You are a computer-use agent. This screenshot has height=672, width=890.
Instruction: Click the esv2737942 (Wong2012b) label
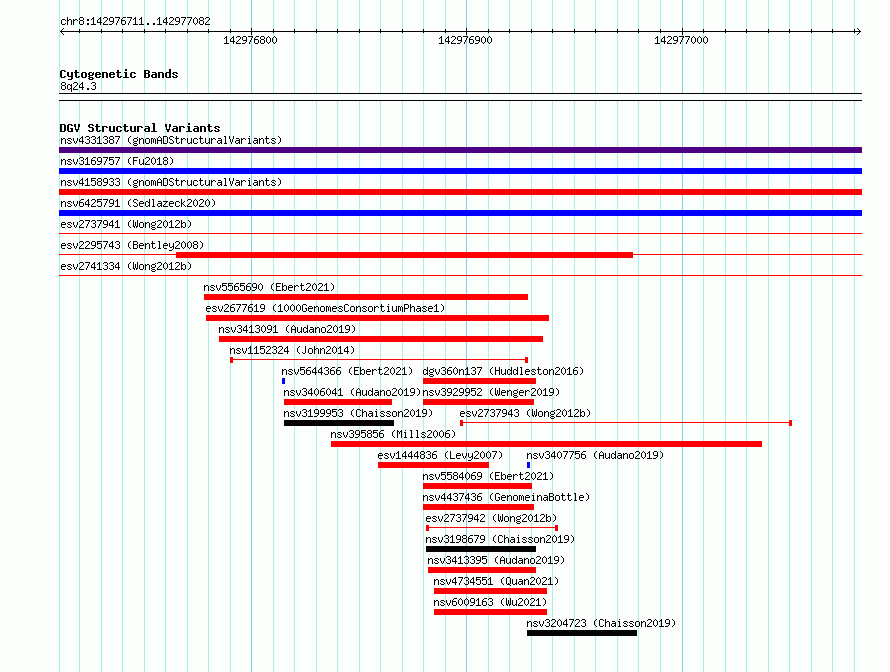point(491,518)
